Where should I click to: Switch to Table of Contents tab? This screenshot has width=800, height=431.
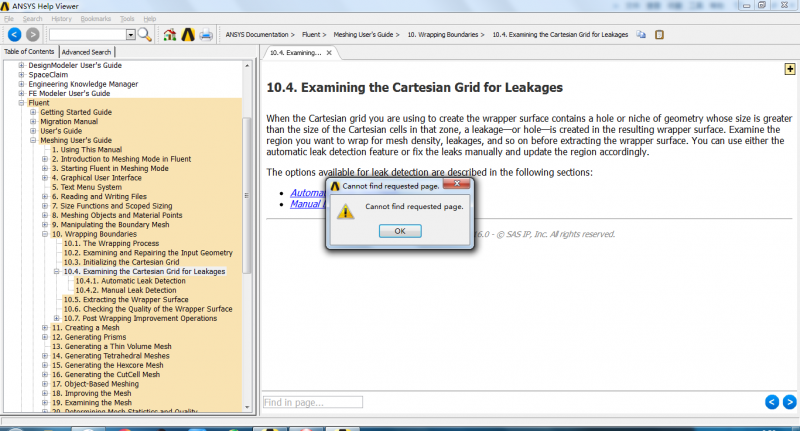(29, 52)
